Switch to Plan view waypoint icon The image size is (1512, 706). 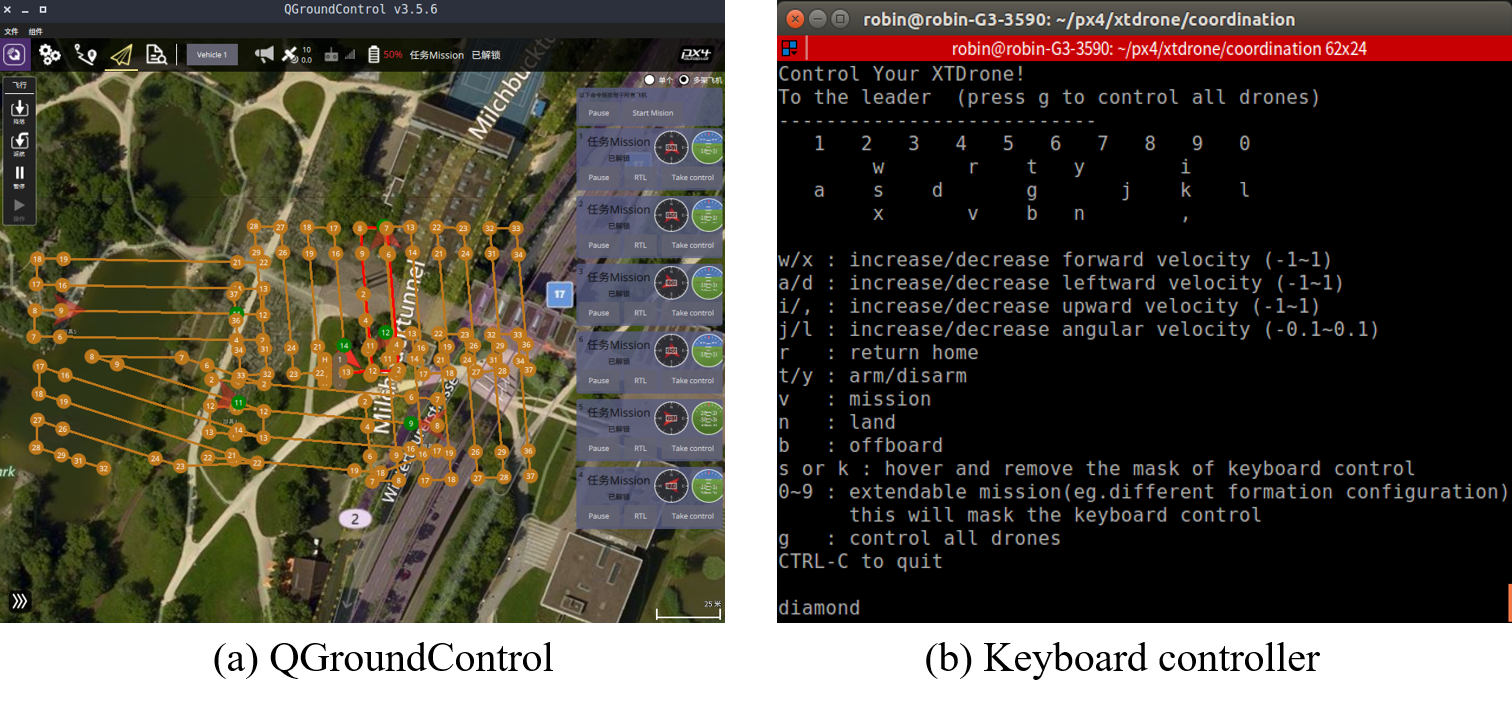pyautogui.click(x=86, y=55)
